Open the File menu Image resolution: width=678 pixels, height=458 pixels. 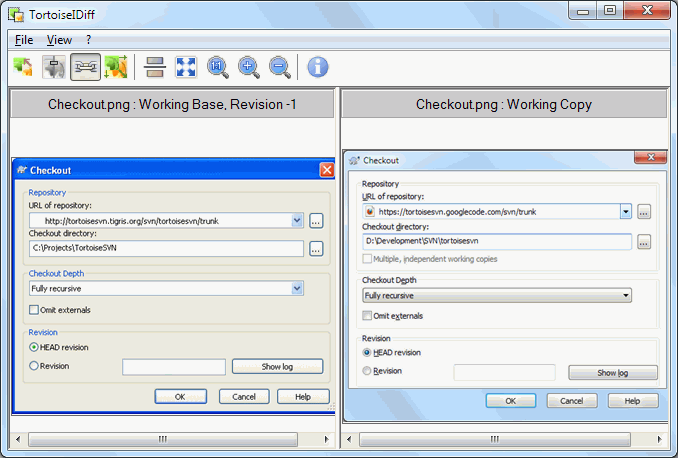24,40
